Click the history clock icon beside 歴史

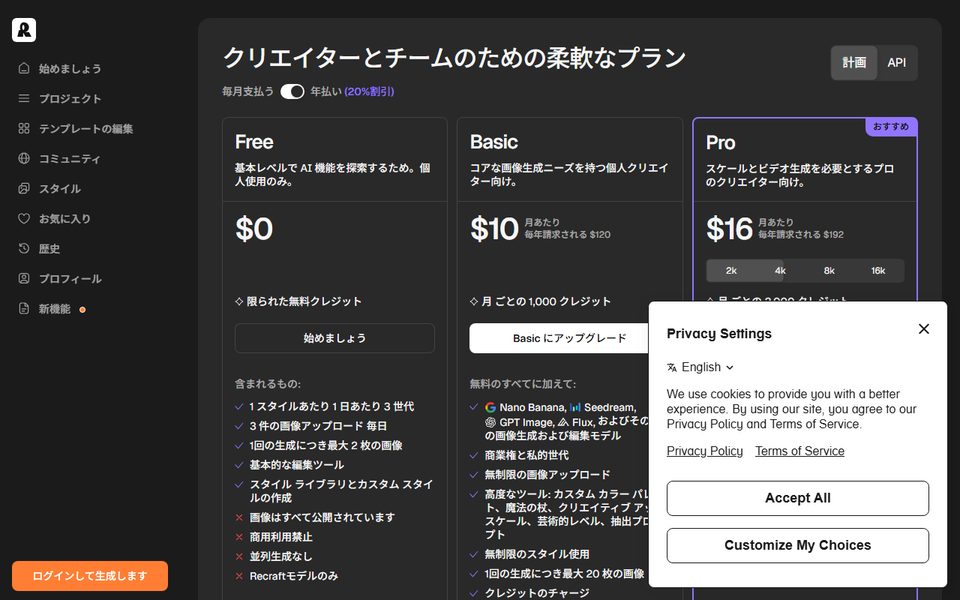24,248
